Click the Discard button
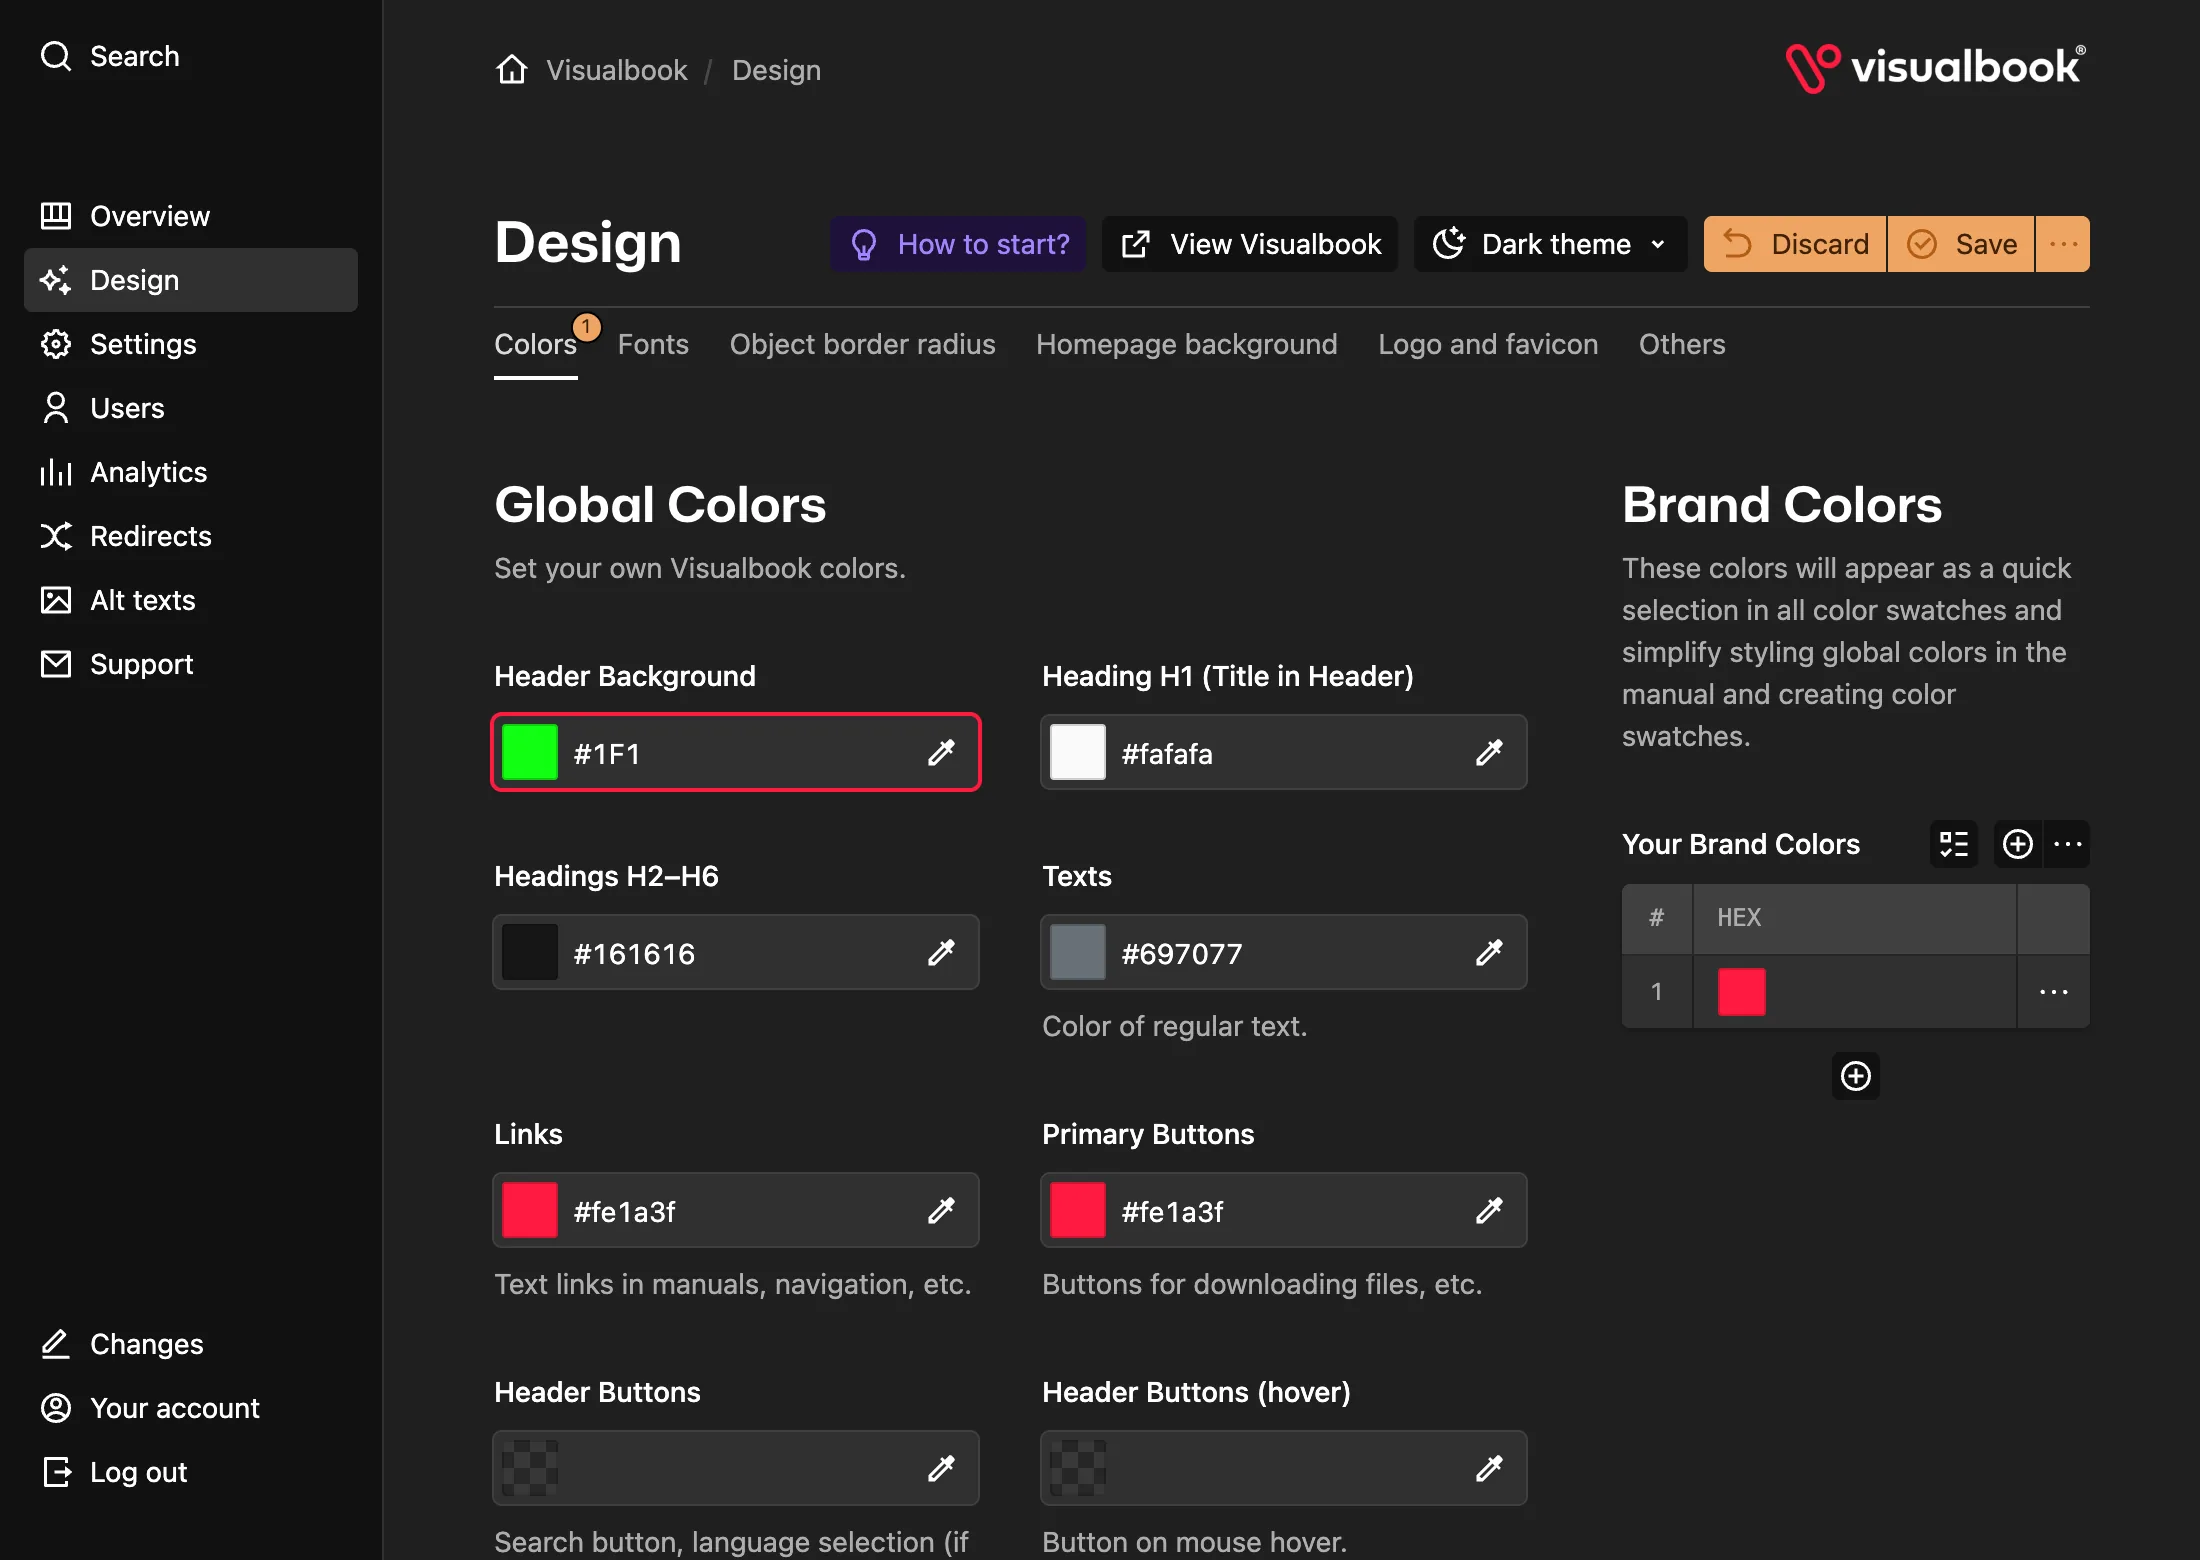Screen dimensions: 2200x1560 pos(1795,244)
